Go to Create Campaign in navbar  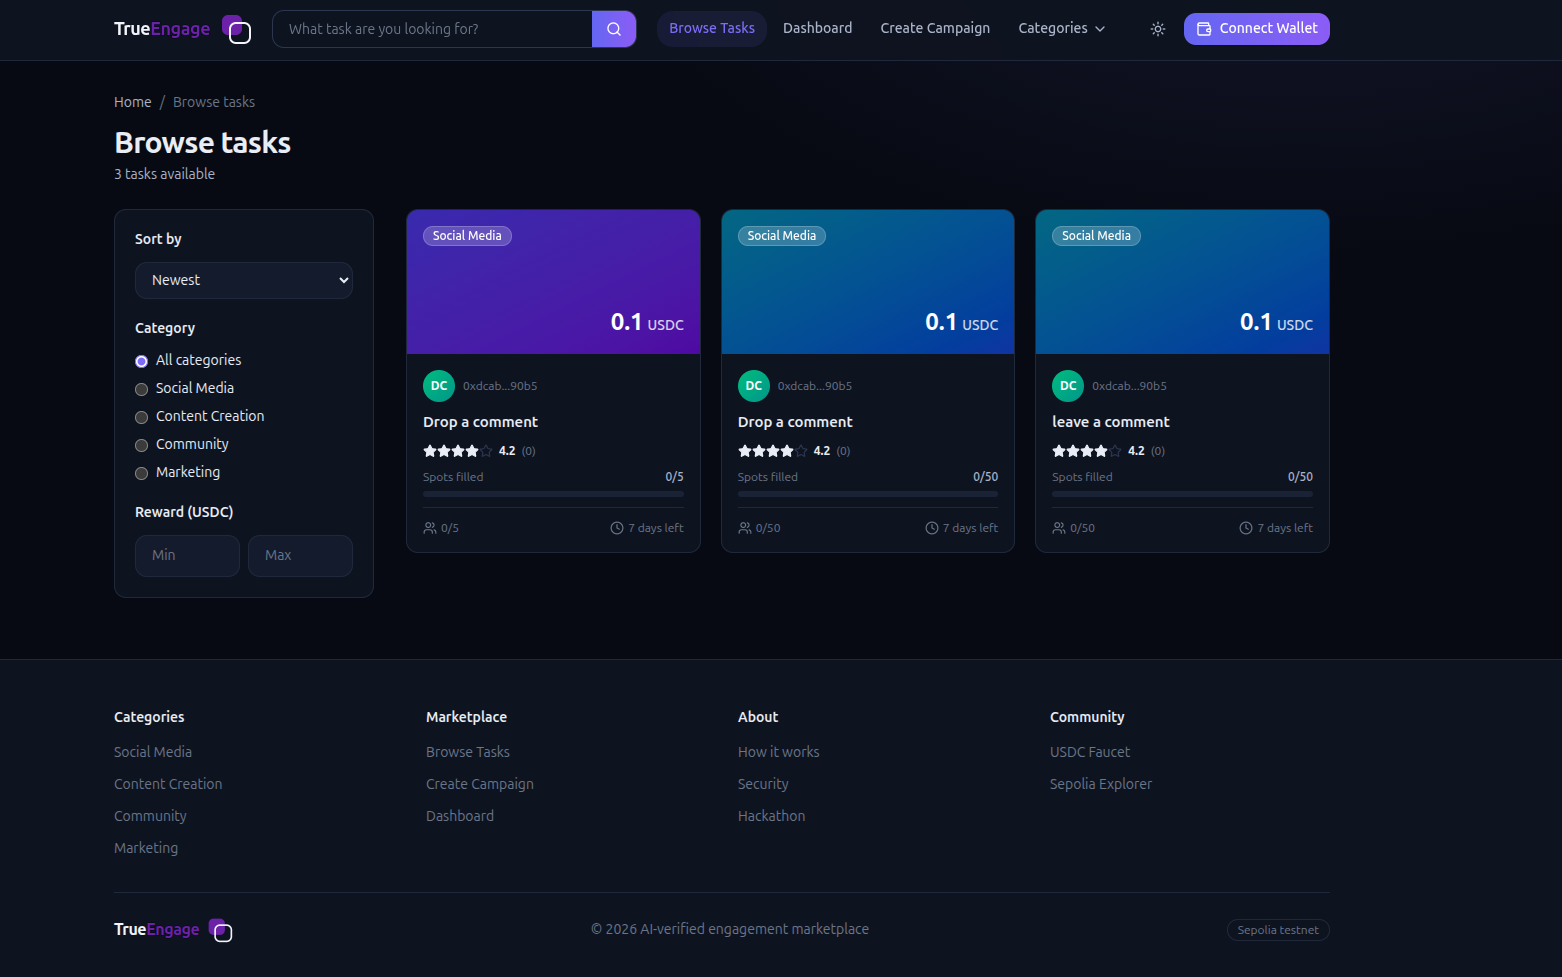coord(935,28)
